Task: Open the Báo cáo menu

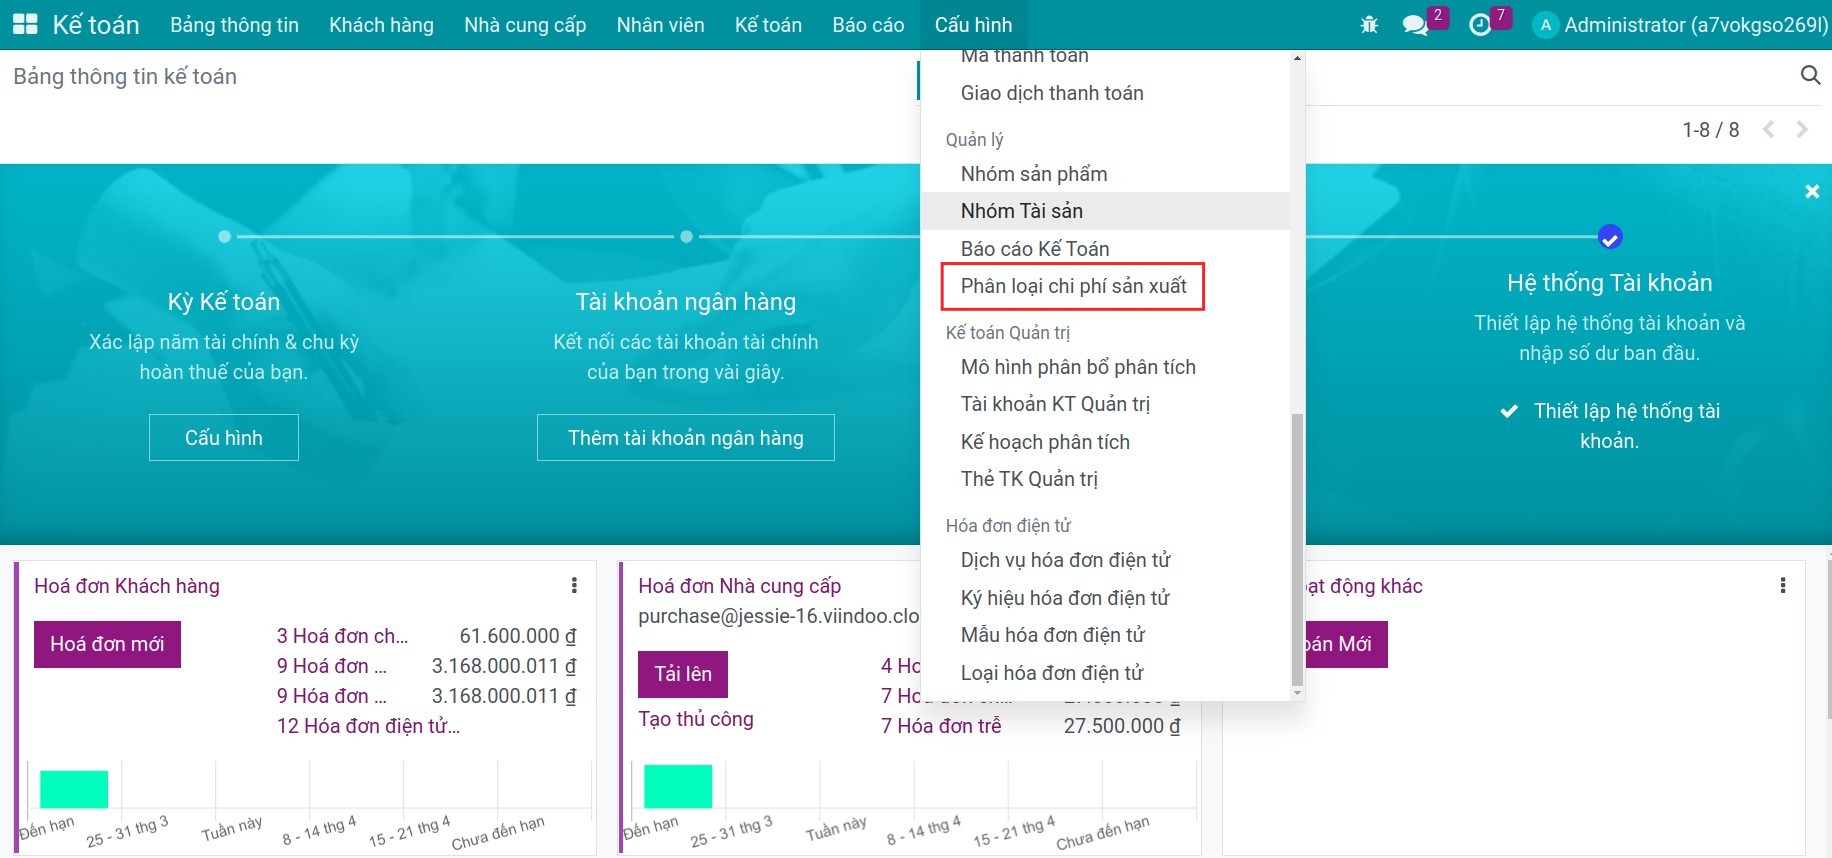Action: coord(868,25)
